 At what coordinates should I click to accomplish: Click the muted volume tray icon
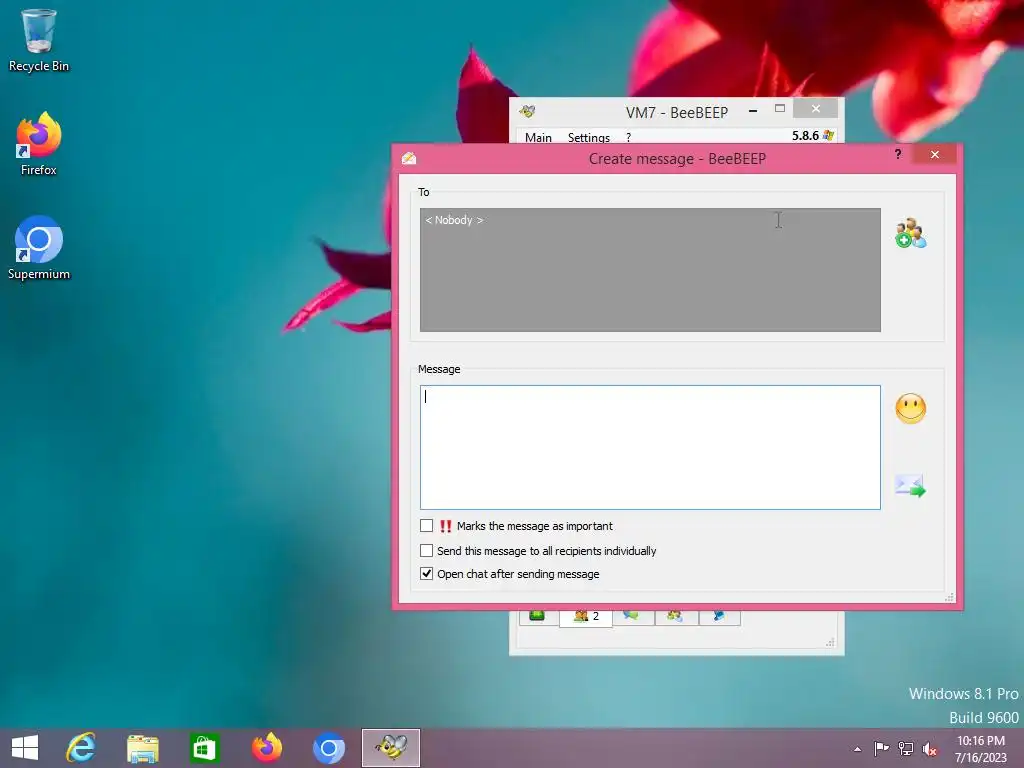tap(930, 748)
